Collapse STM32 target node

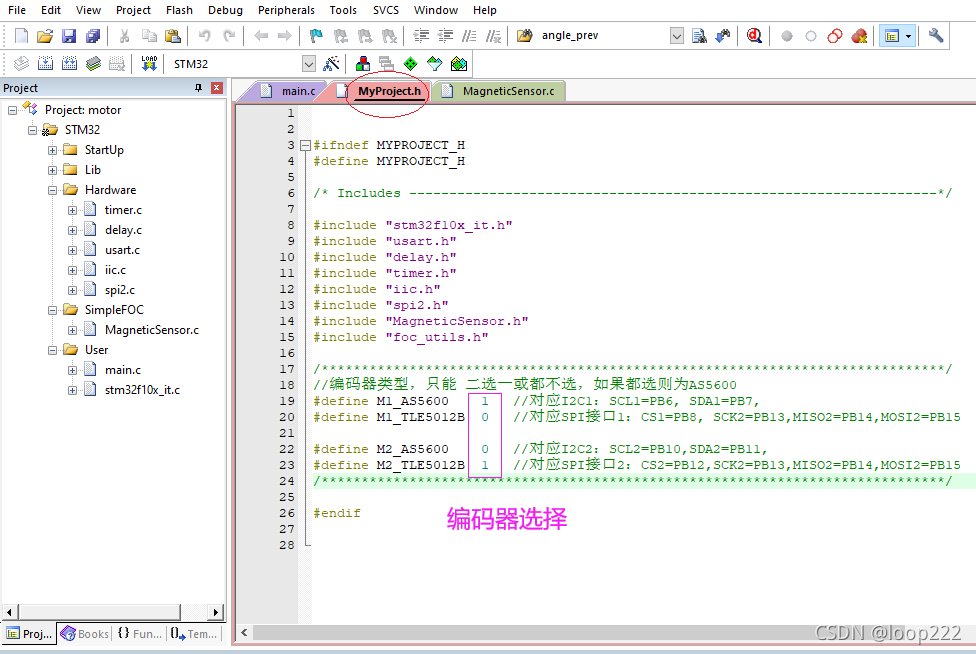[32, 130]
